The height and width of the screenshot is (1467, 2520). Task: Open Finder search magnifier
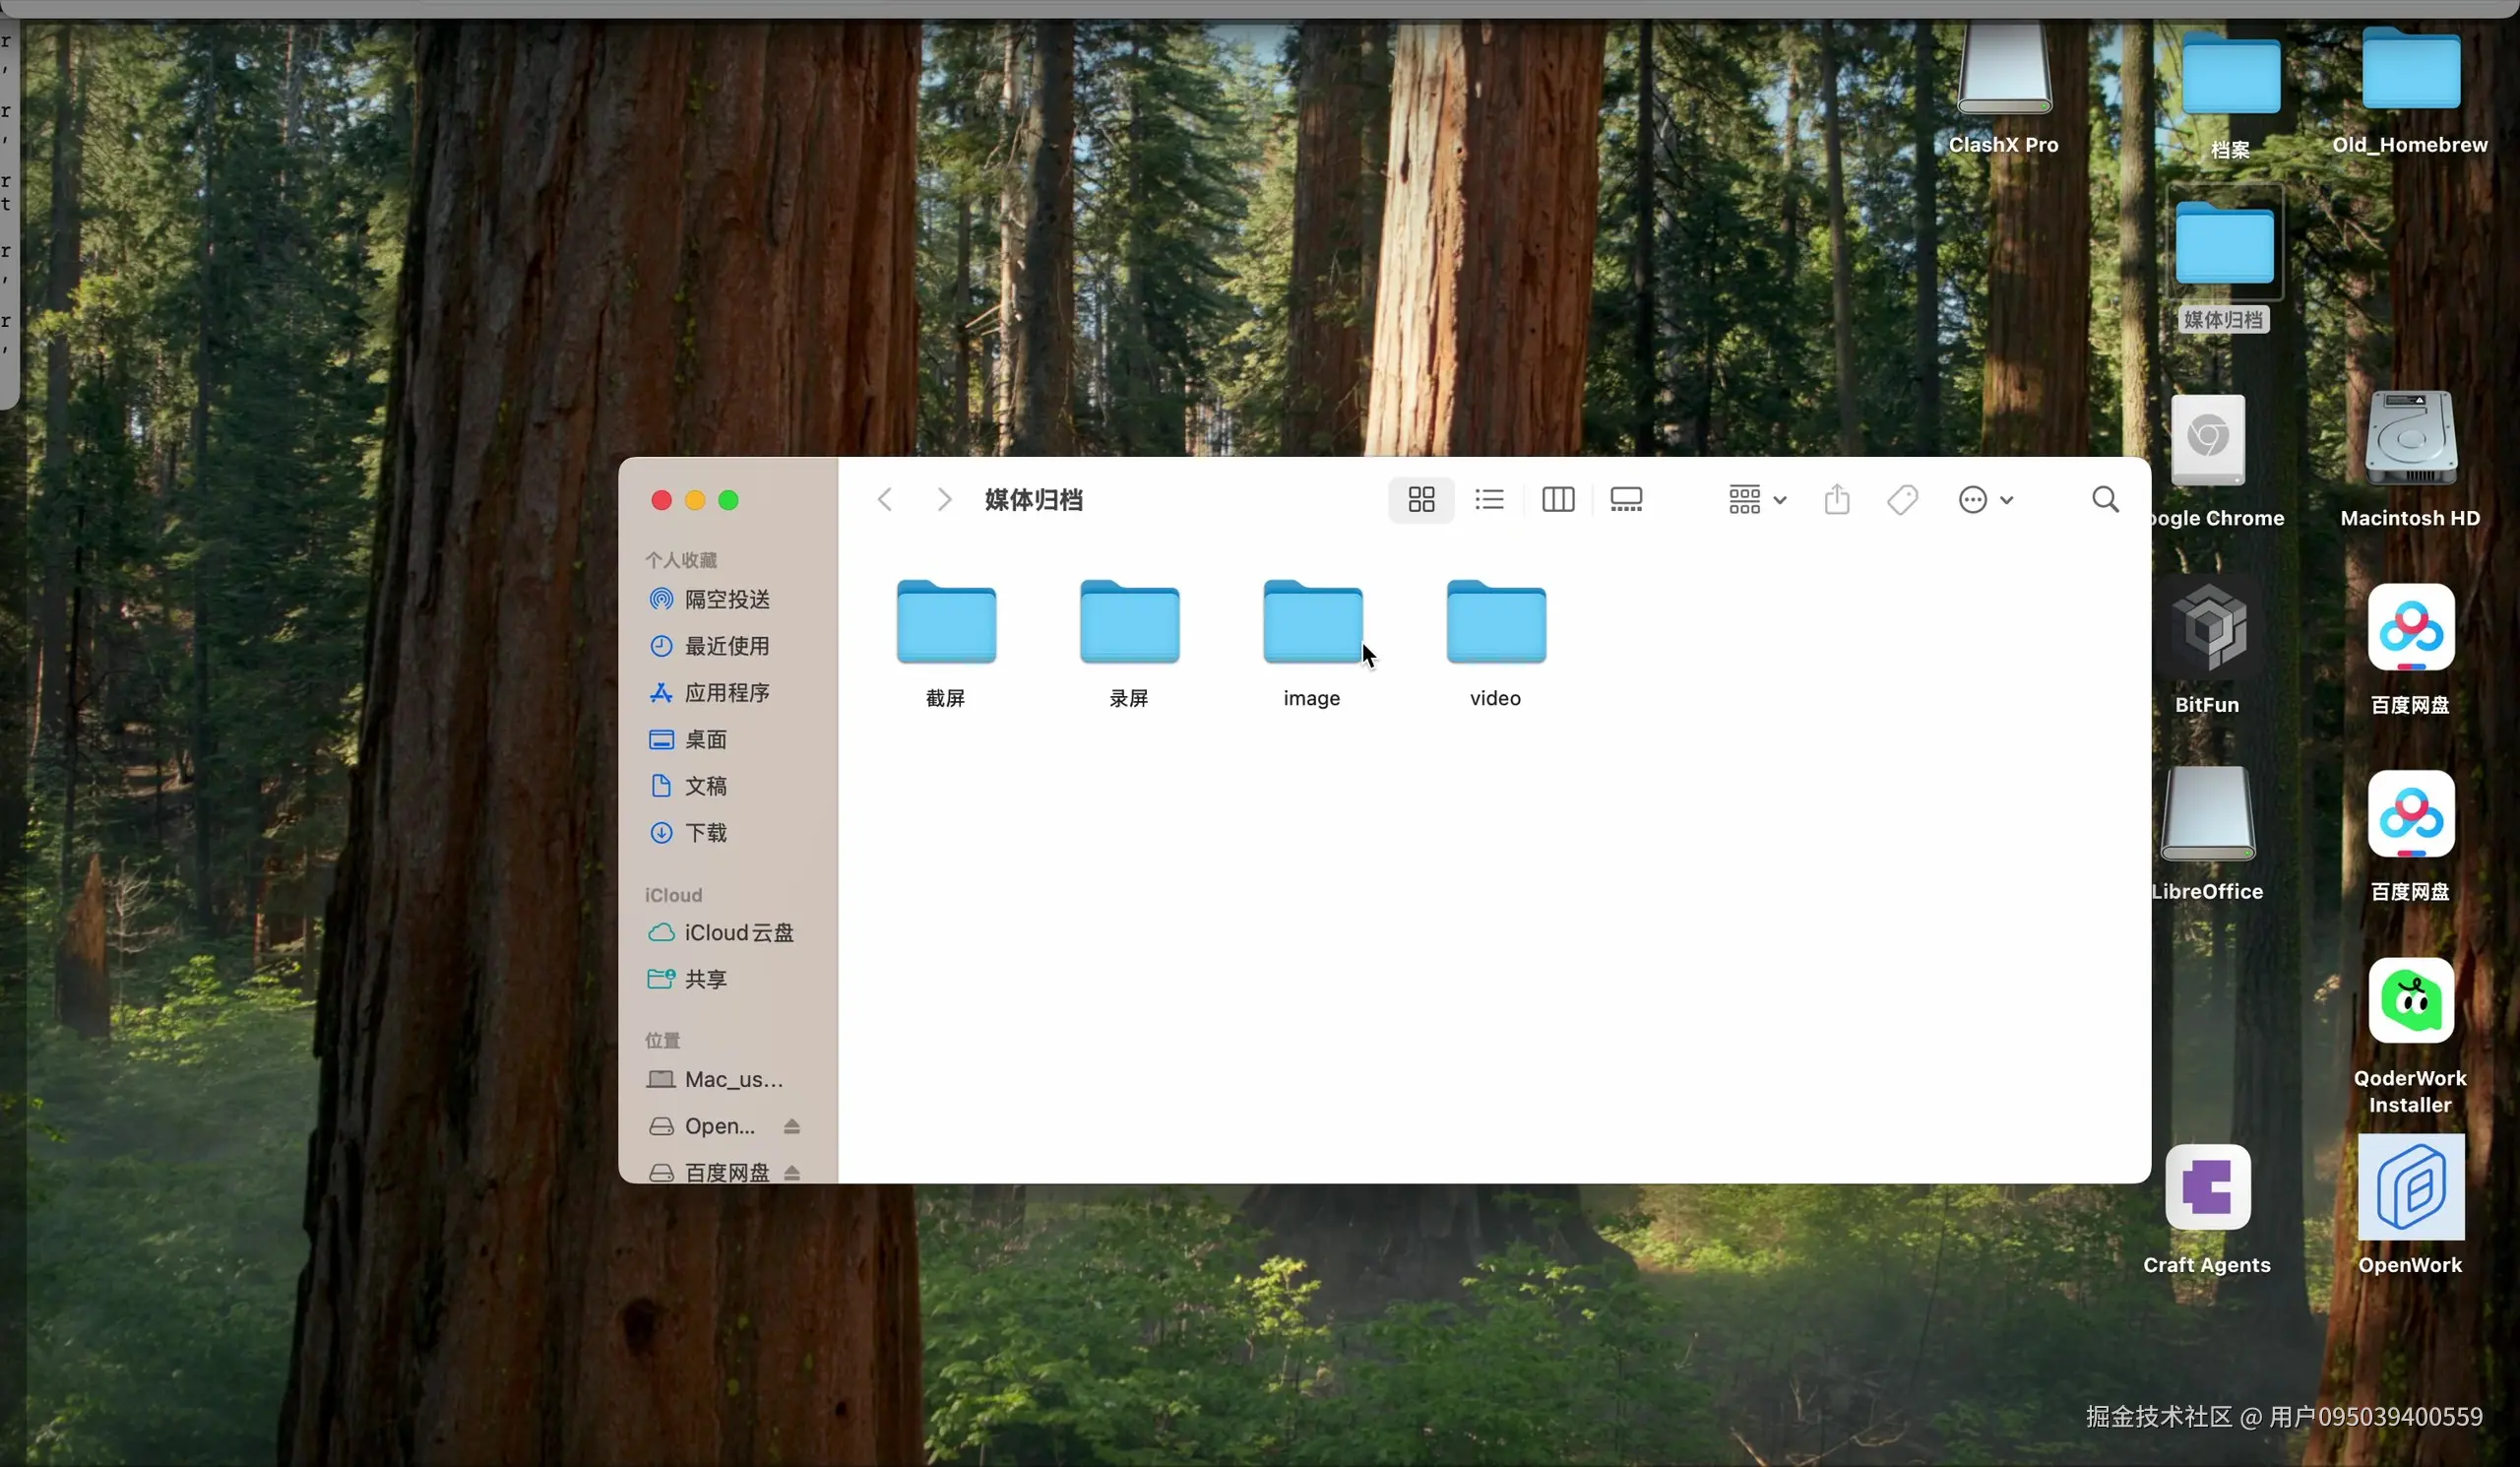coord(2105,499)
